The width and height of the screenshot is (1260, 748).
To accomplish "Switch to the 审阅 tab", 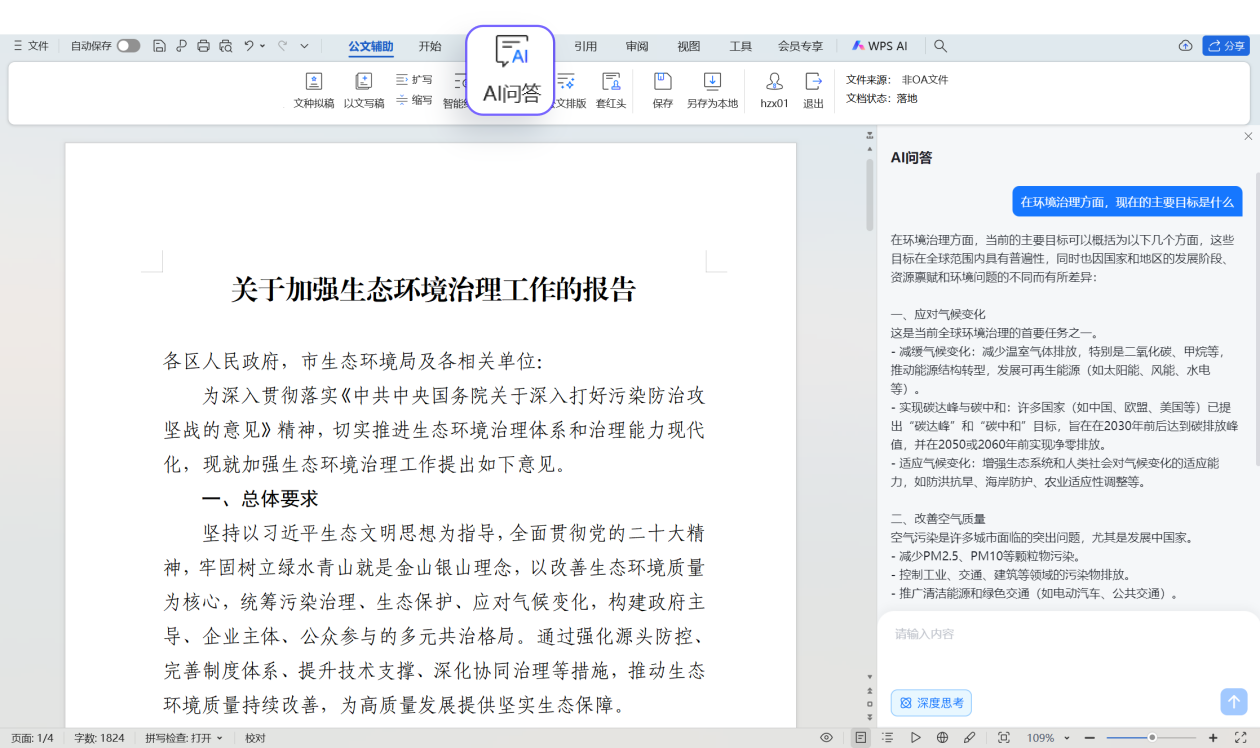I will coord(637,46).
